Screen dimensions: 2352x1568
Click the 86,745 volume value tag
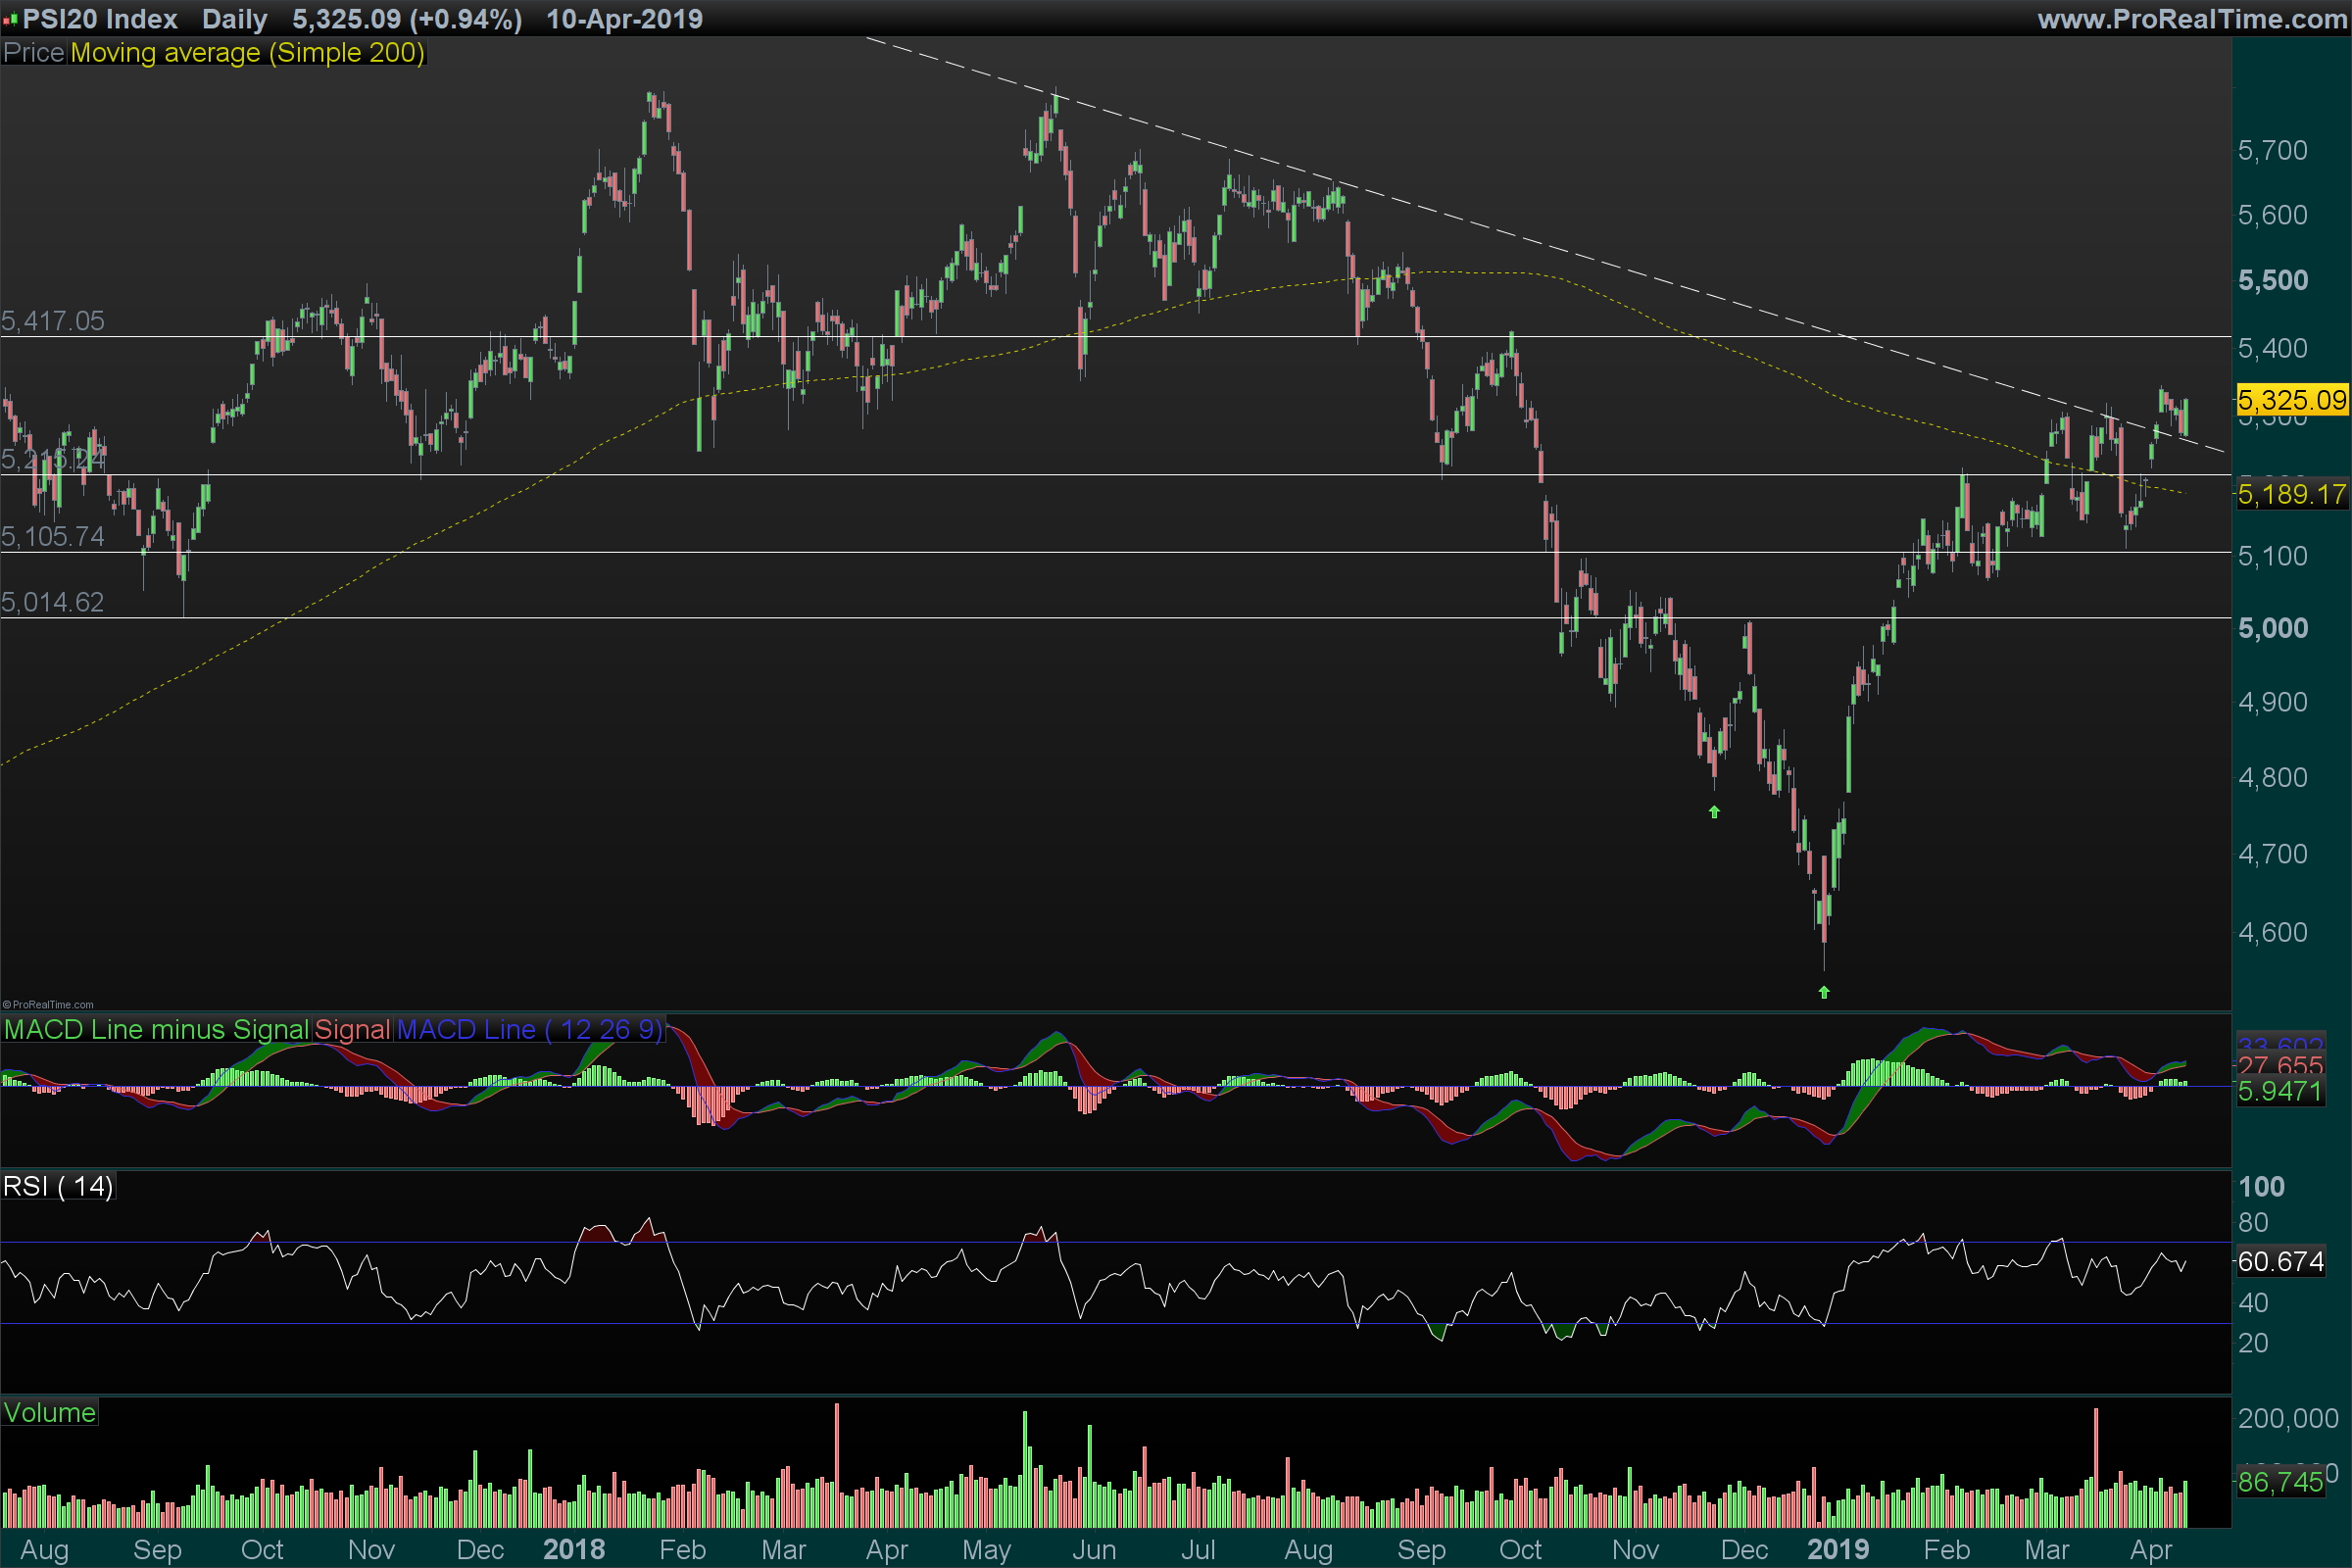[2280, 1482]
